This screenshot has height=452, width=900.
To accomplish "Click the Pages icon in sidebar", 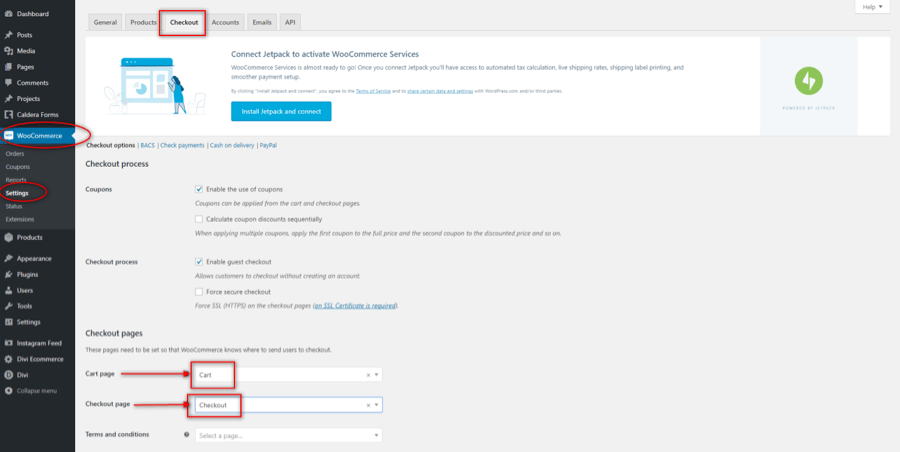I will point(8,67).
